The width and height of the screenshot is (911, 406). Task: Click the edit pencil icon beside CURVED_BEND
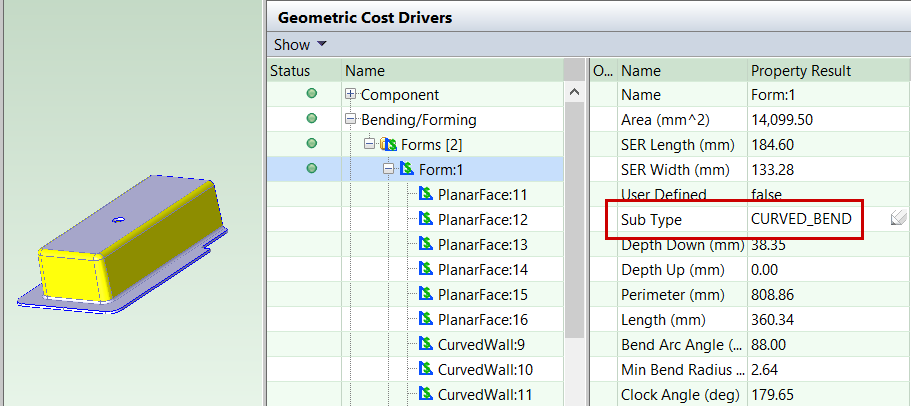[897, 219]
